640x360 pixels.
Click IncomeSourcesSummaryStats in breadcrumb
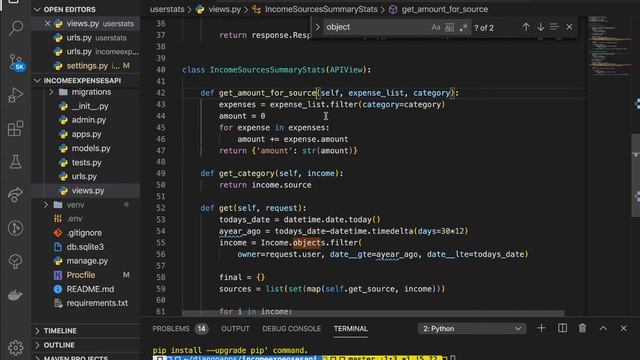point(321,9)
